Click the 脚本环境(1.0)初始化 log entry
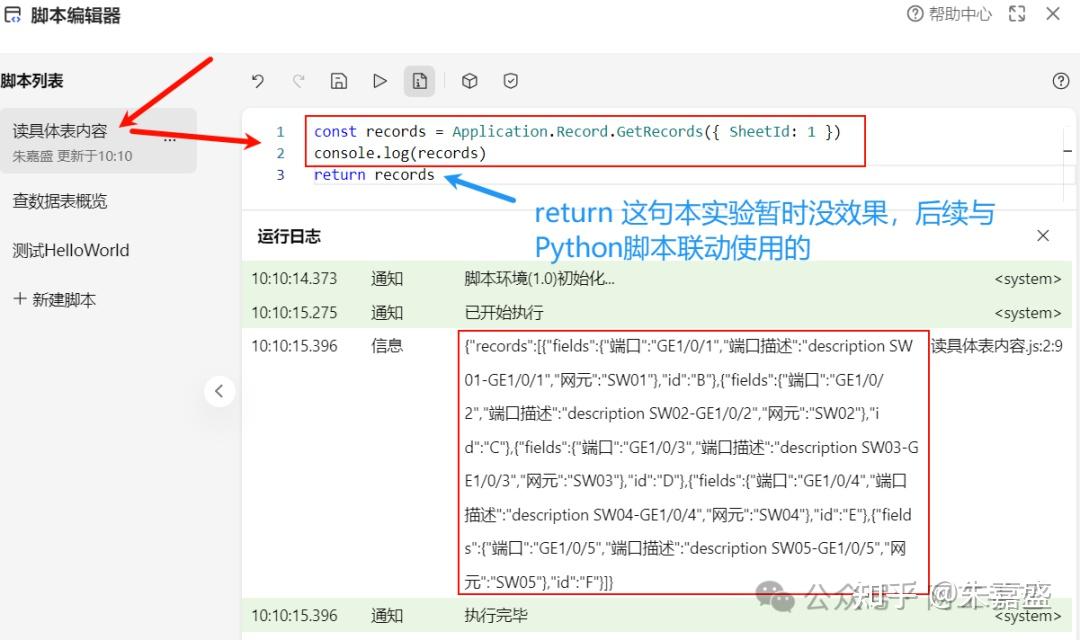1080x640 pixels. tap(656, 278)
